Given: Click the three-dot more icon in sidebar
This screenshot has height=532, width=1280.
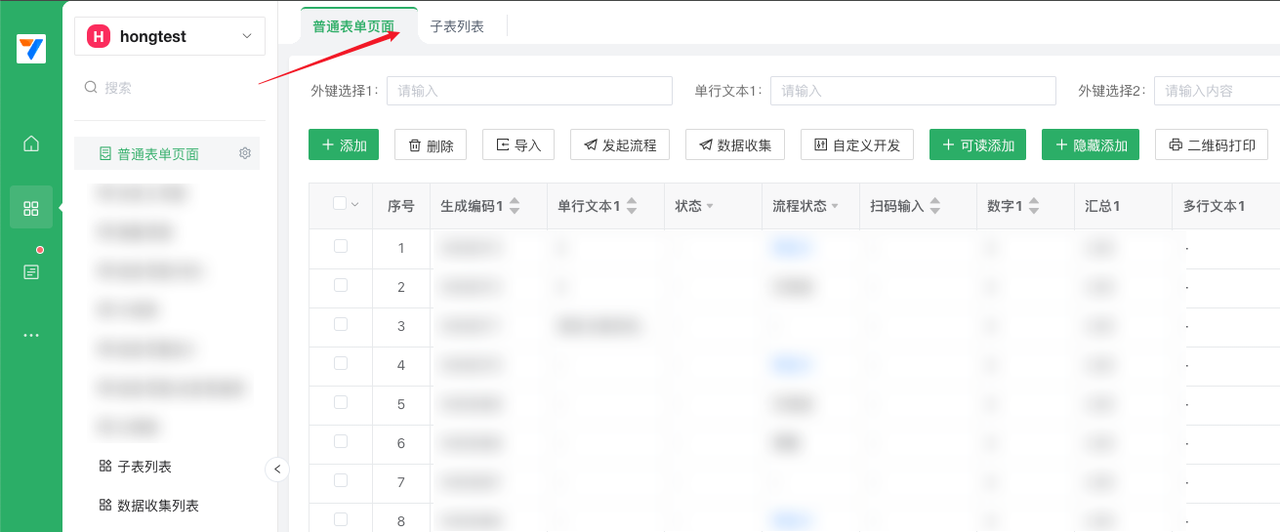Looking at the screenshot, I should coord(31,335).
